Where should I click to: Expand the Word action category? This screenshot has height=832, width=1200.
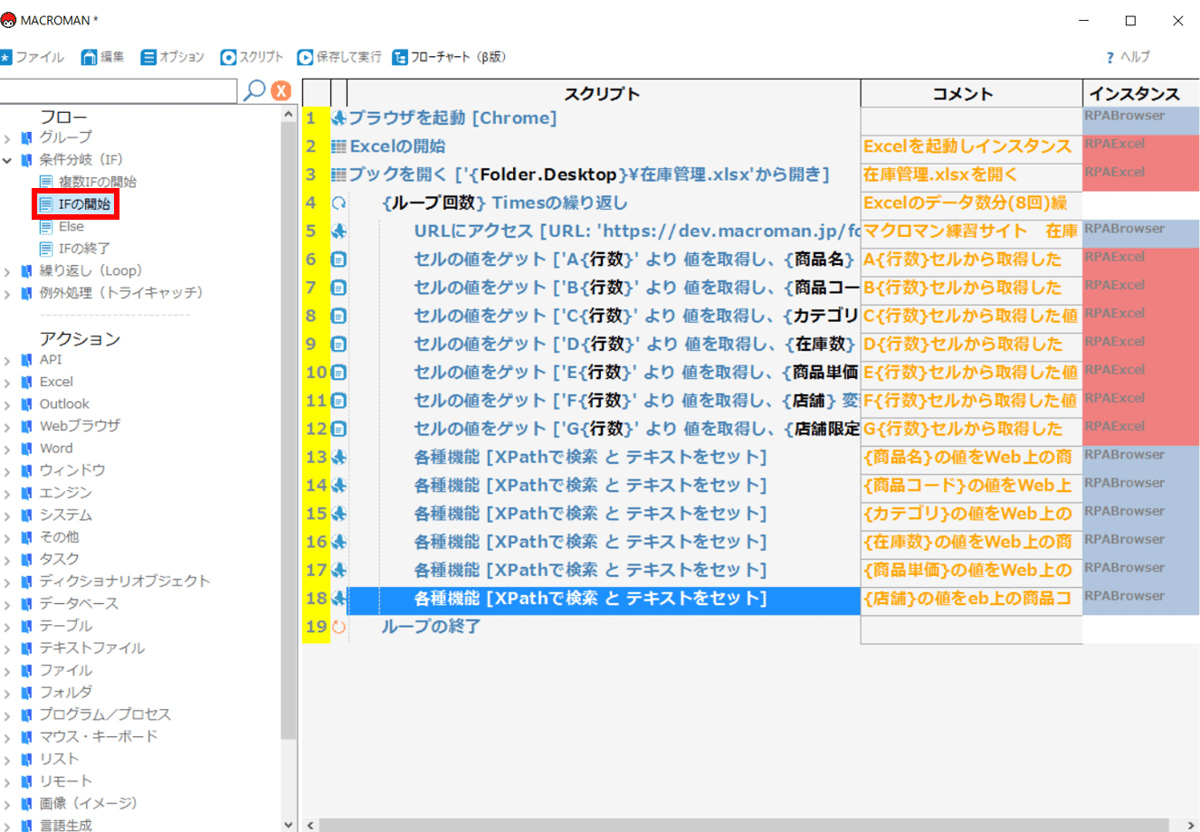(x=8, y=448)
